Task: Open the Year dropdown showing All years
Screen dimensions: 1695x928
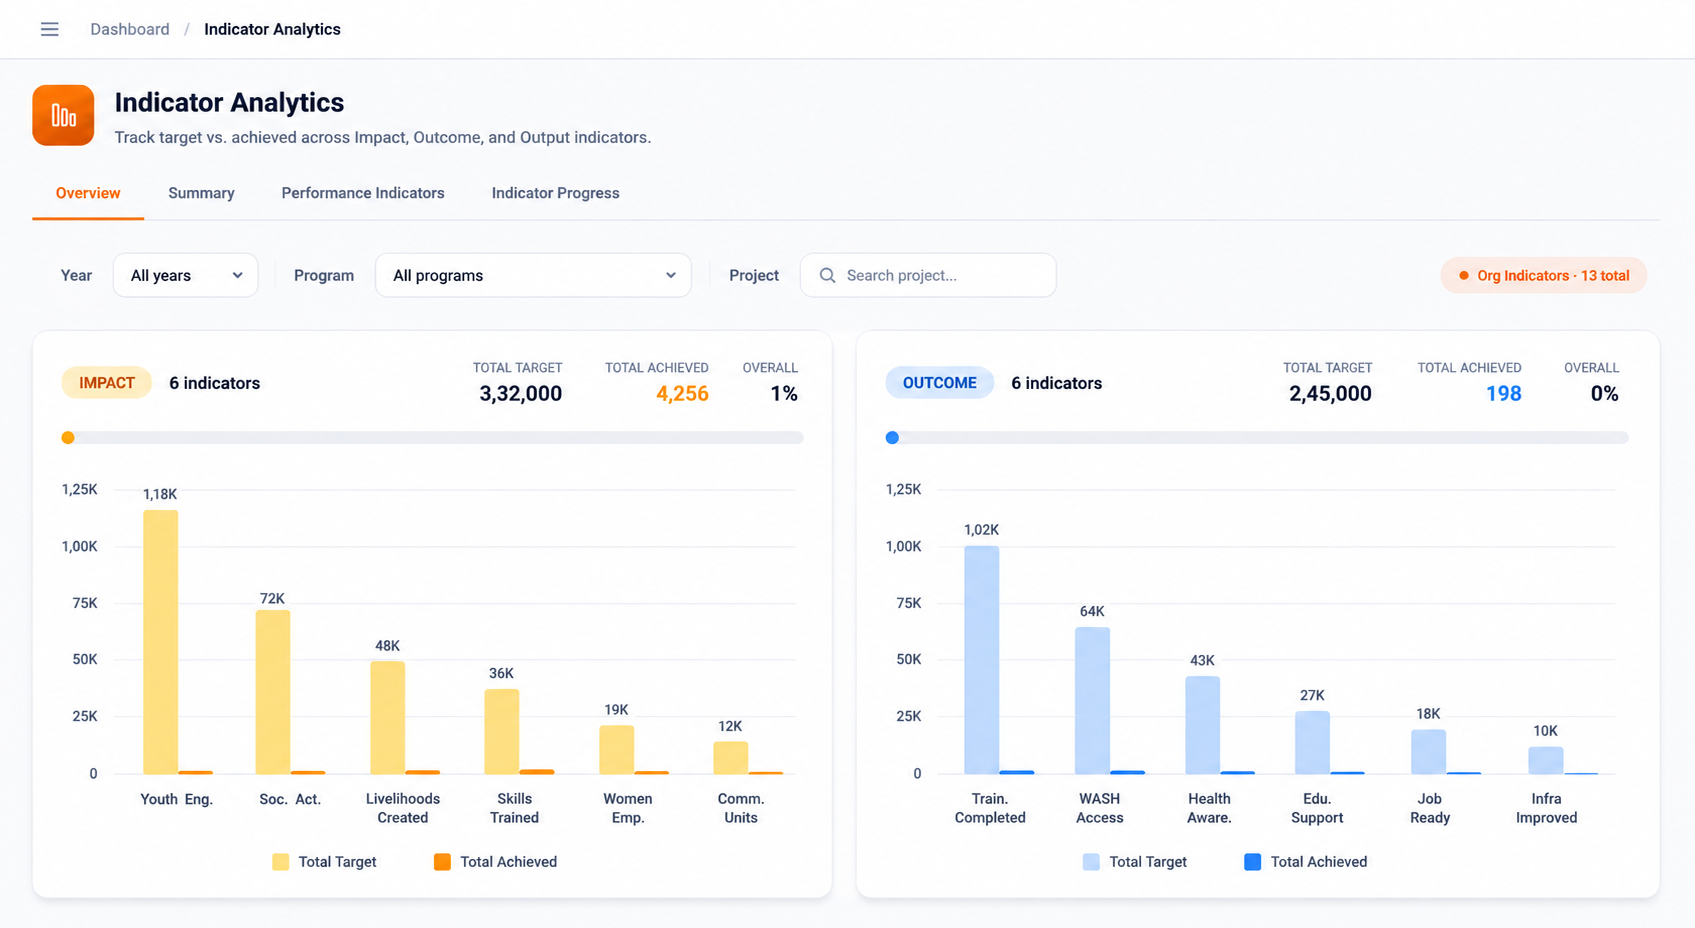Action: 186,275
